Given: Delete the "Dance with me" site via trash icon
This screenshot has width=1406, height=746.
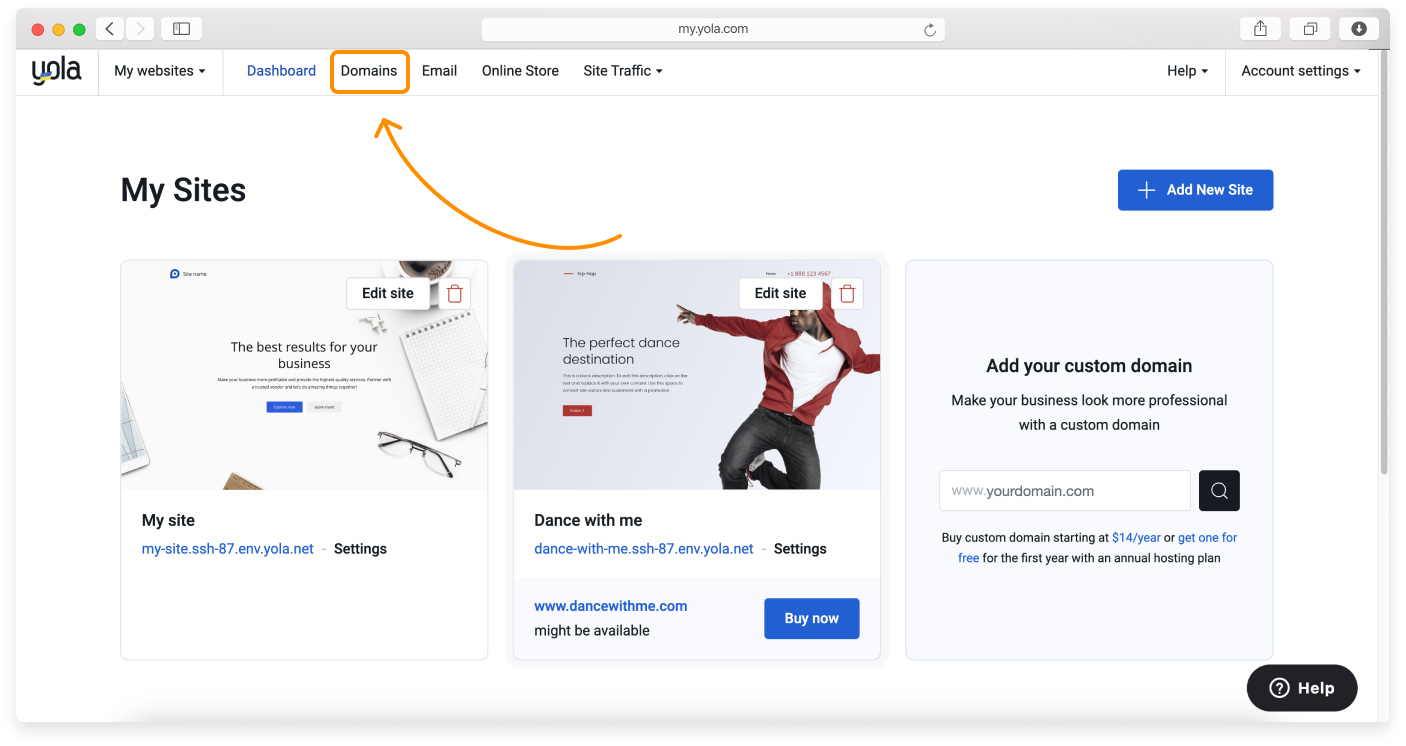Looking at the screenshot, I should coord(846,292).
